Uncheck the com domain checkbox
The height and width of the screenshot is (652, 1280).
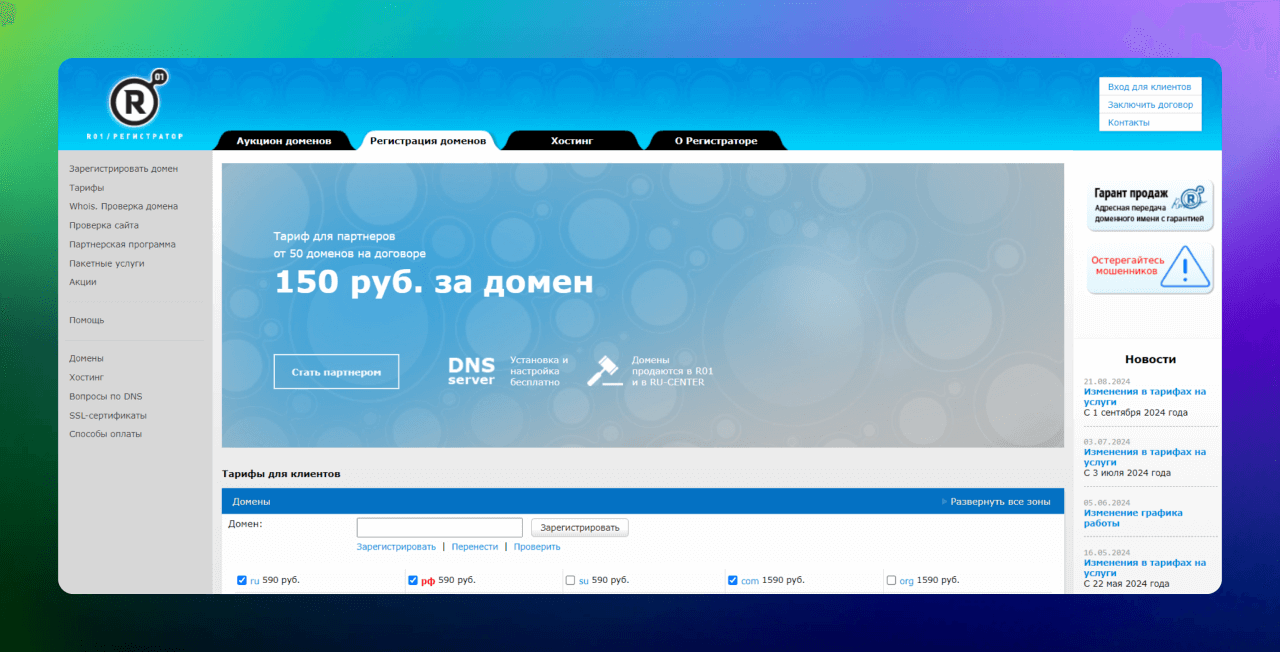click(733, 580)
